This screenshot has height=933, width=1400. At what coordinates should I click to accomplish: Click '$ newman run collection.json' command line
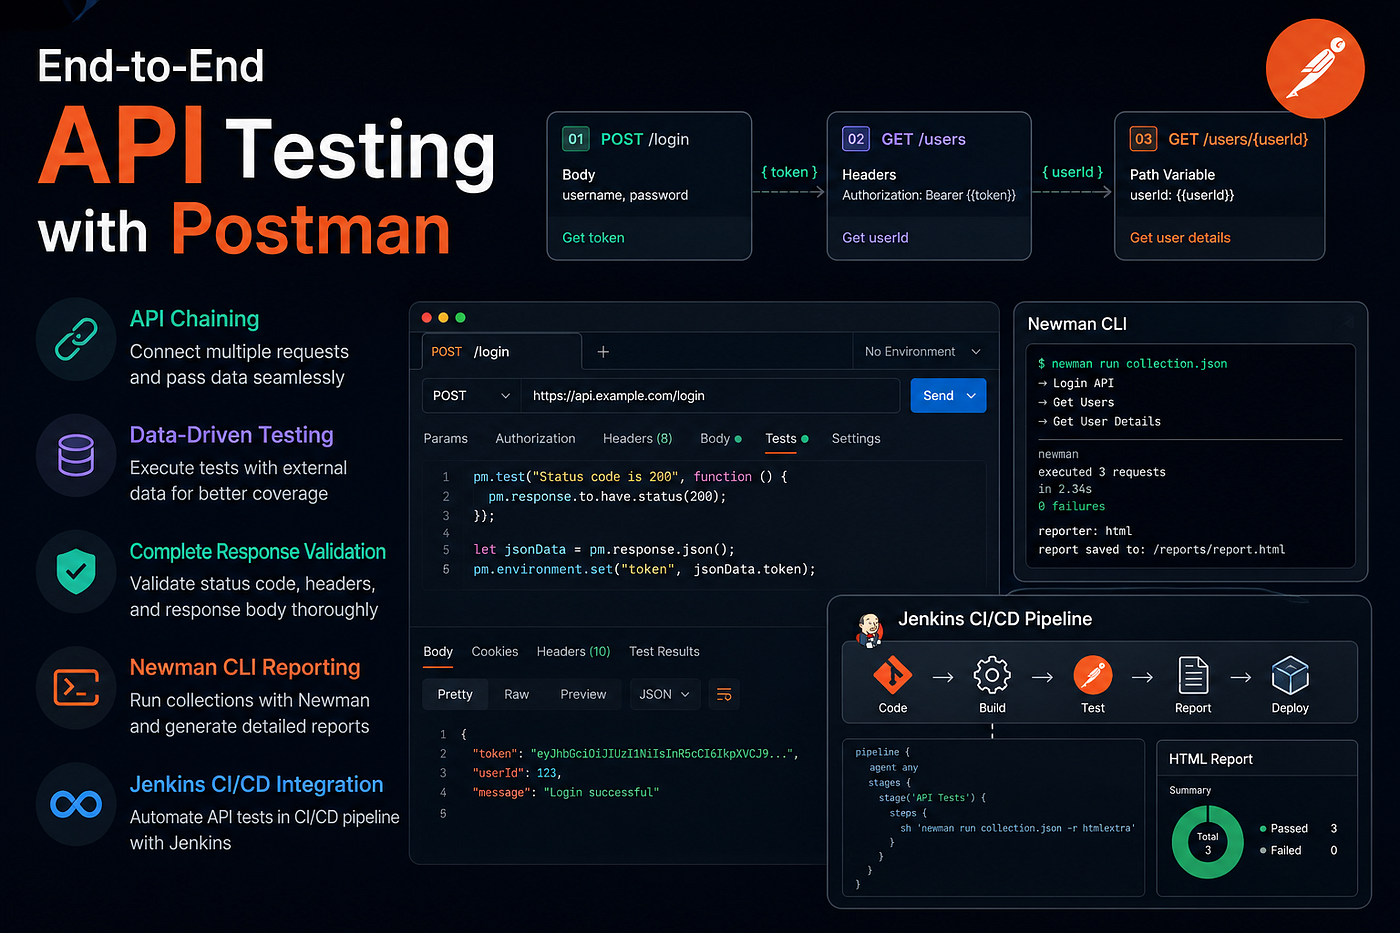point(1133,364)
